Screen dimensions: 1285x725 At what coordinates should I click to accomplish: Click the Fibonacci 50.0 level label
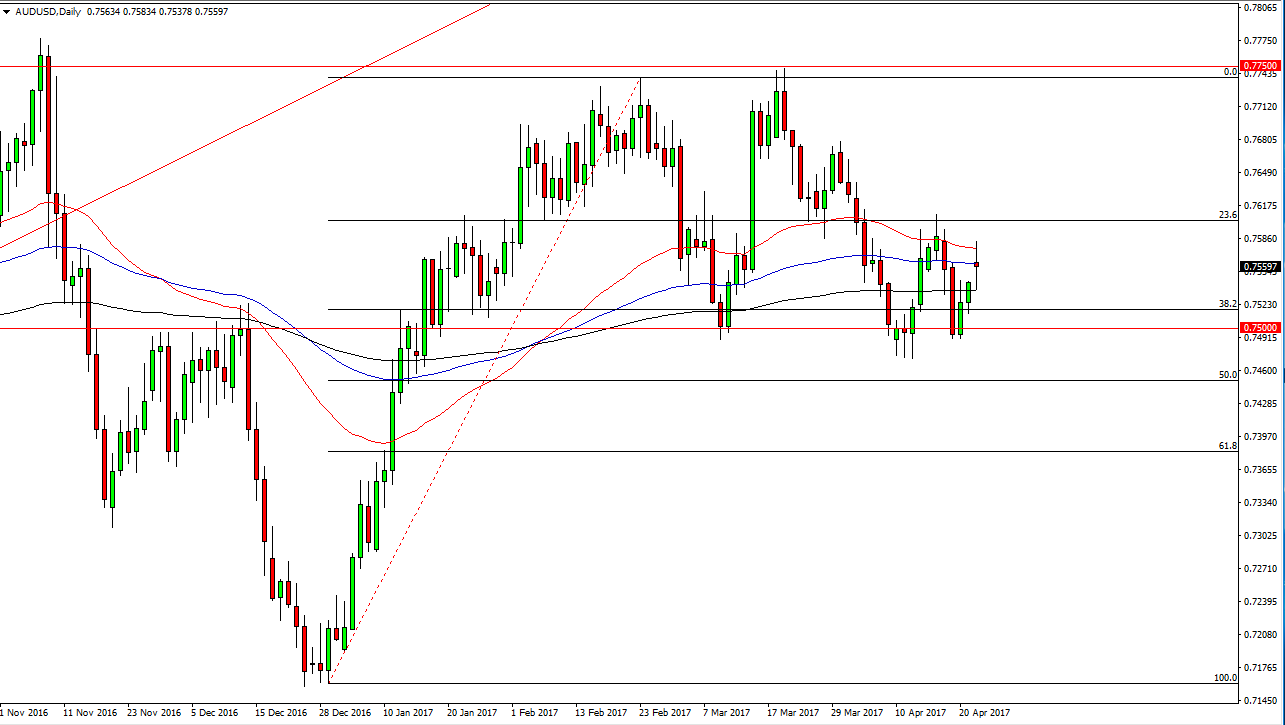[x=1229, y=374]
